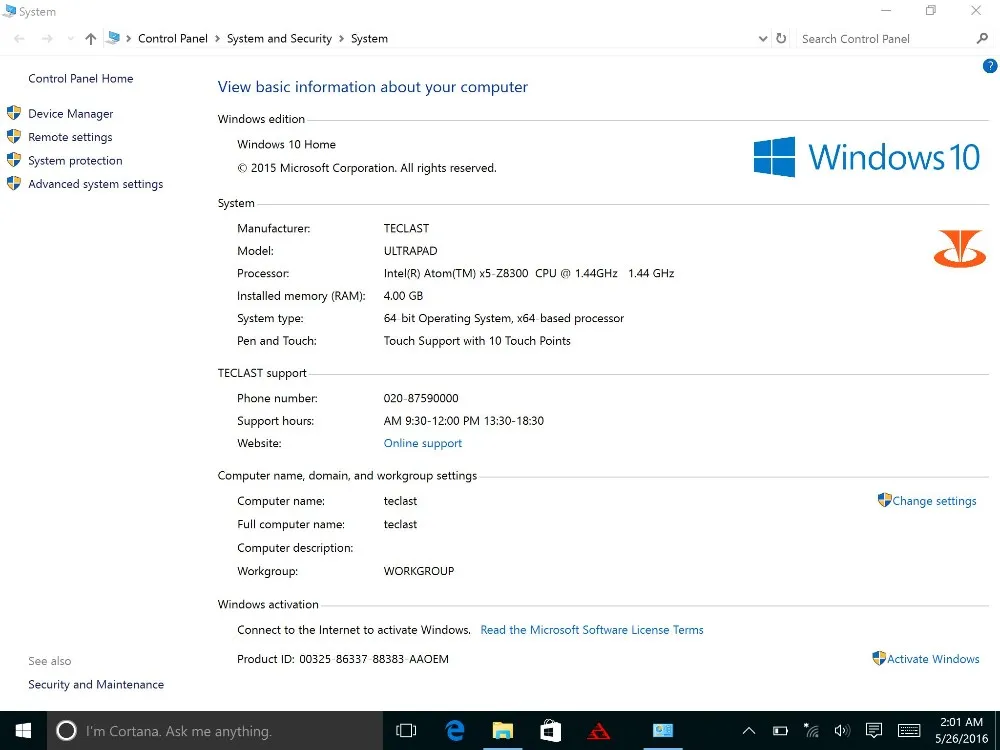Image resolution: width=1000 pixels, height=750 pixels.
Task: Click the Forward navigation arrow
Action: (x=47, y=39)
